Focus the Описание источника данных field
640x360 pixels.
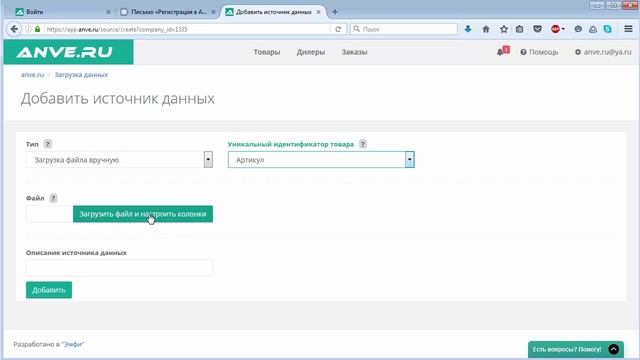pos(119,268)
